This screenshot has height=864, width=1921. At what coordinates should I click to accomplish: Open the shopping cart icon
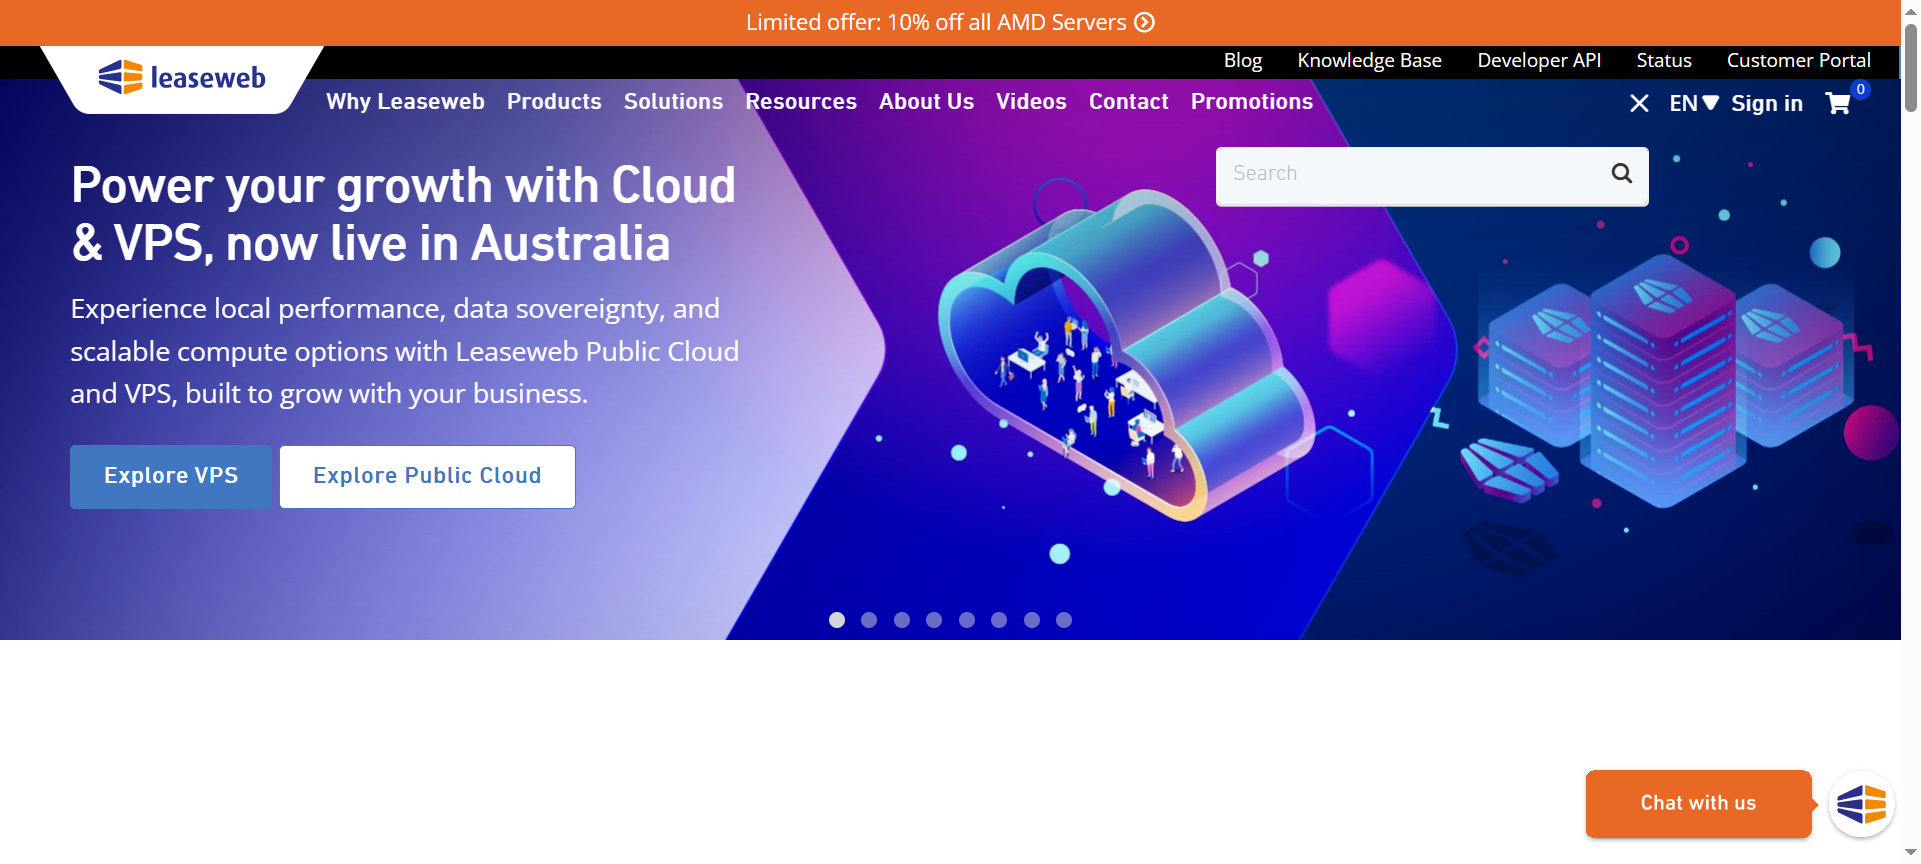(x=1838, y=103)
